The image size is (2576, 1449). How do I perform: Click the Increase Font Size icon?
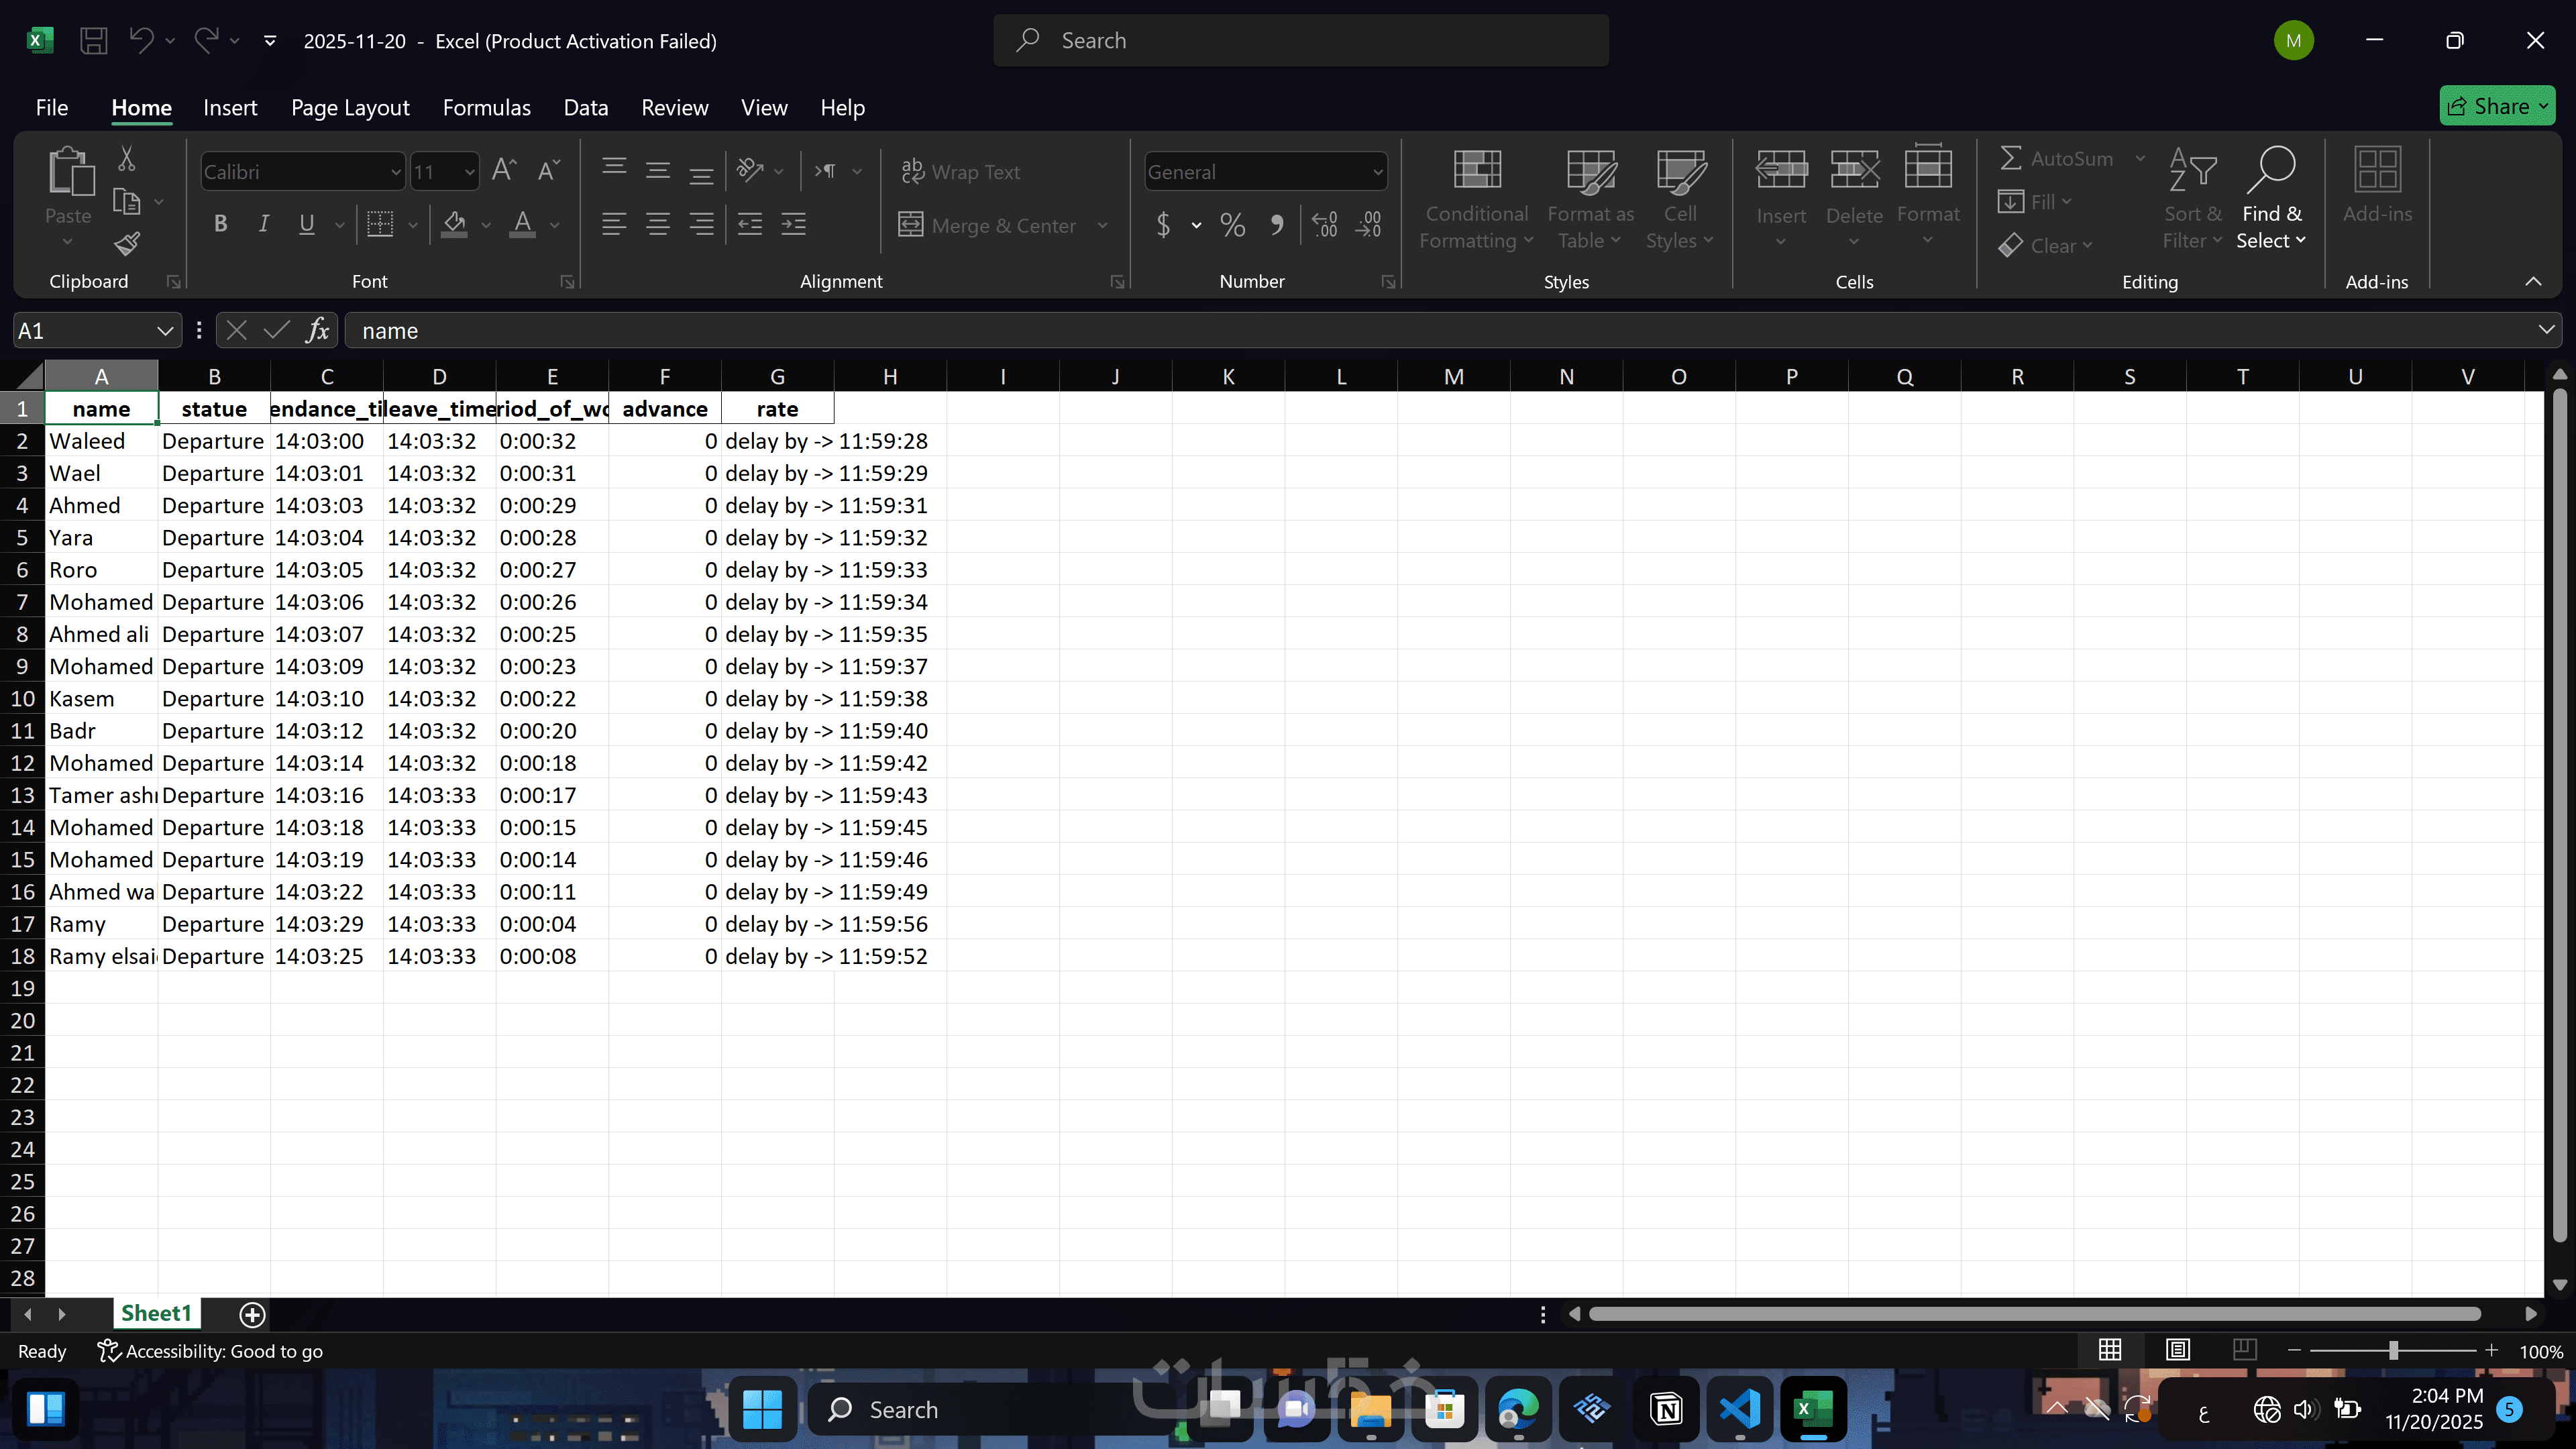tap(503, 171)
